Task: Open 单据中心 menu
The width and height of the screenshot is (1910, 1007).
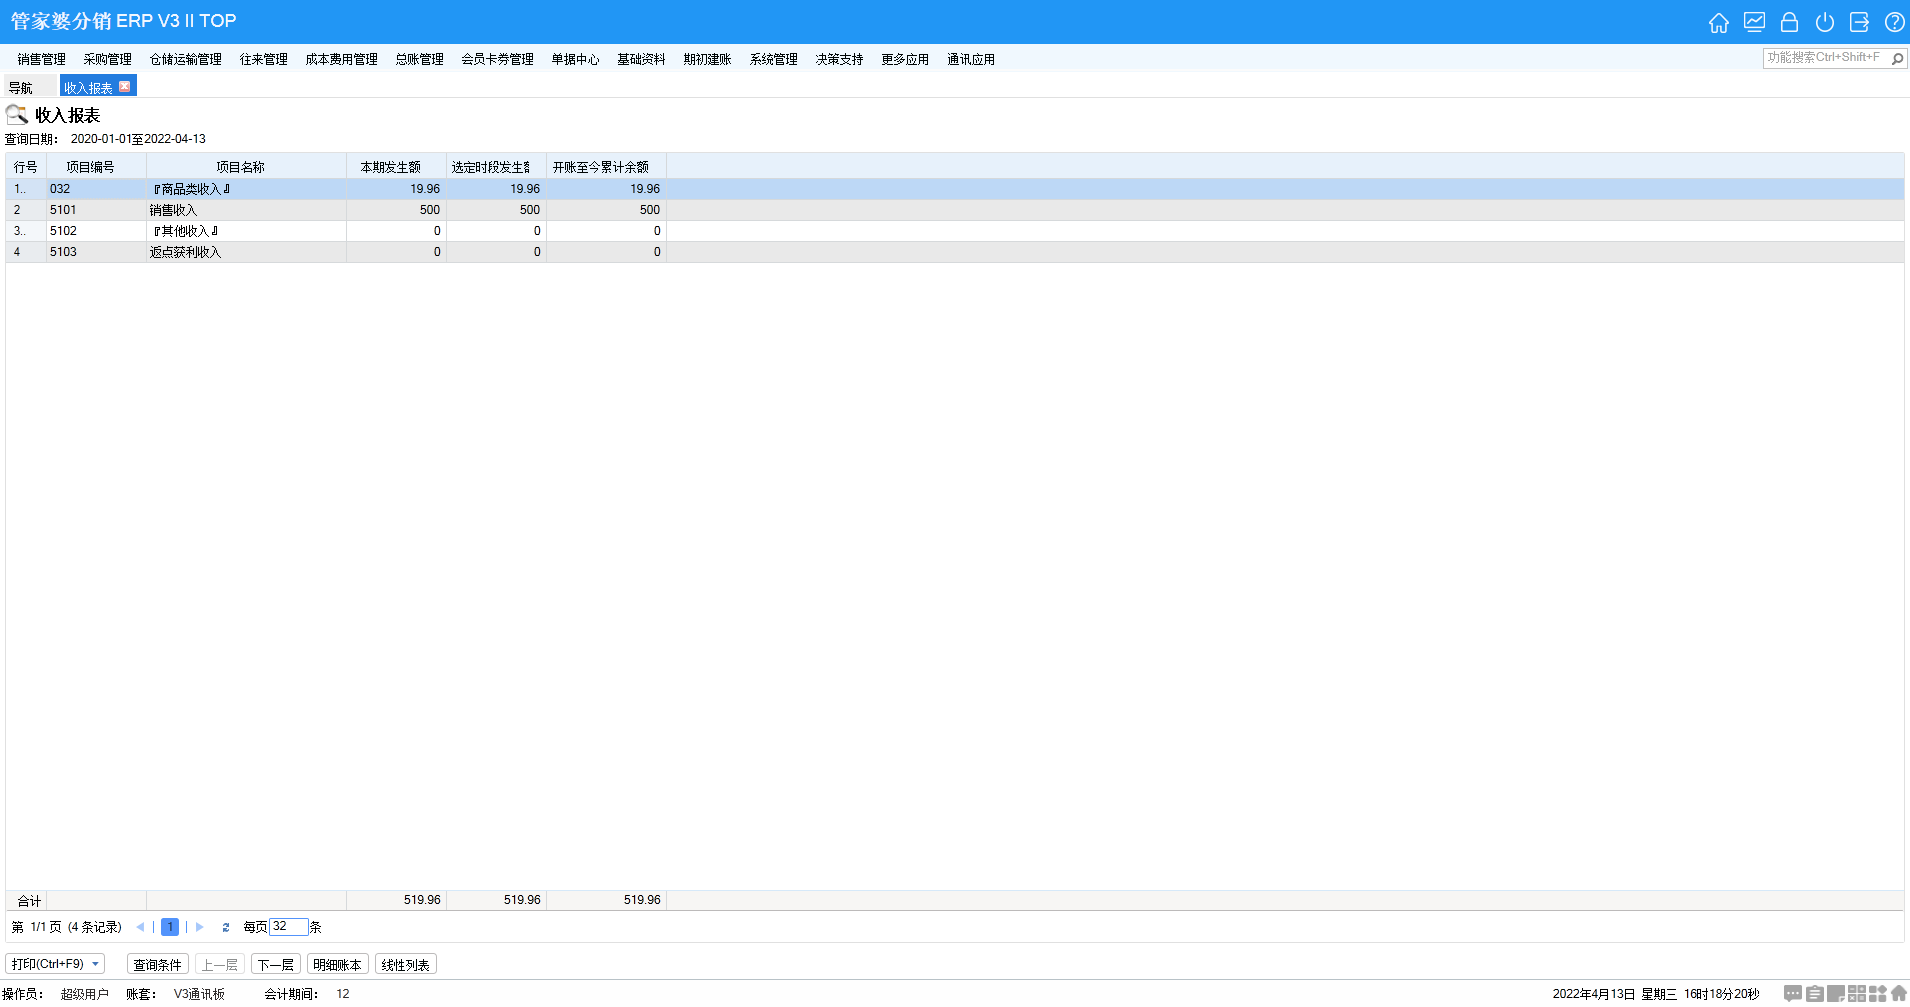Action: (x=575, y=59)
